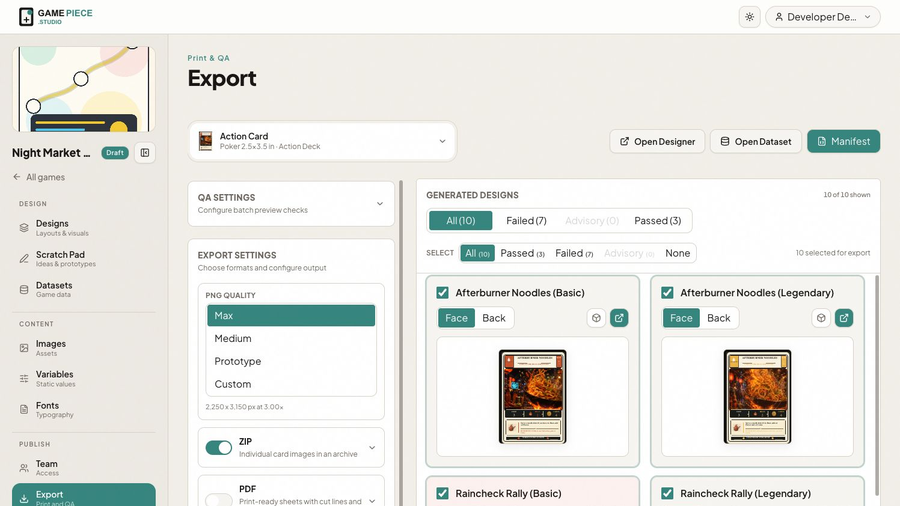Screen dimensions: 900x506
Task: Click the Game Piece Studio logo
Action: click(x=56, y=17)
